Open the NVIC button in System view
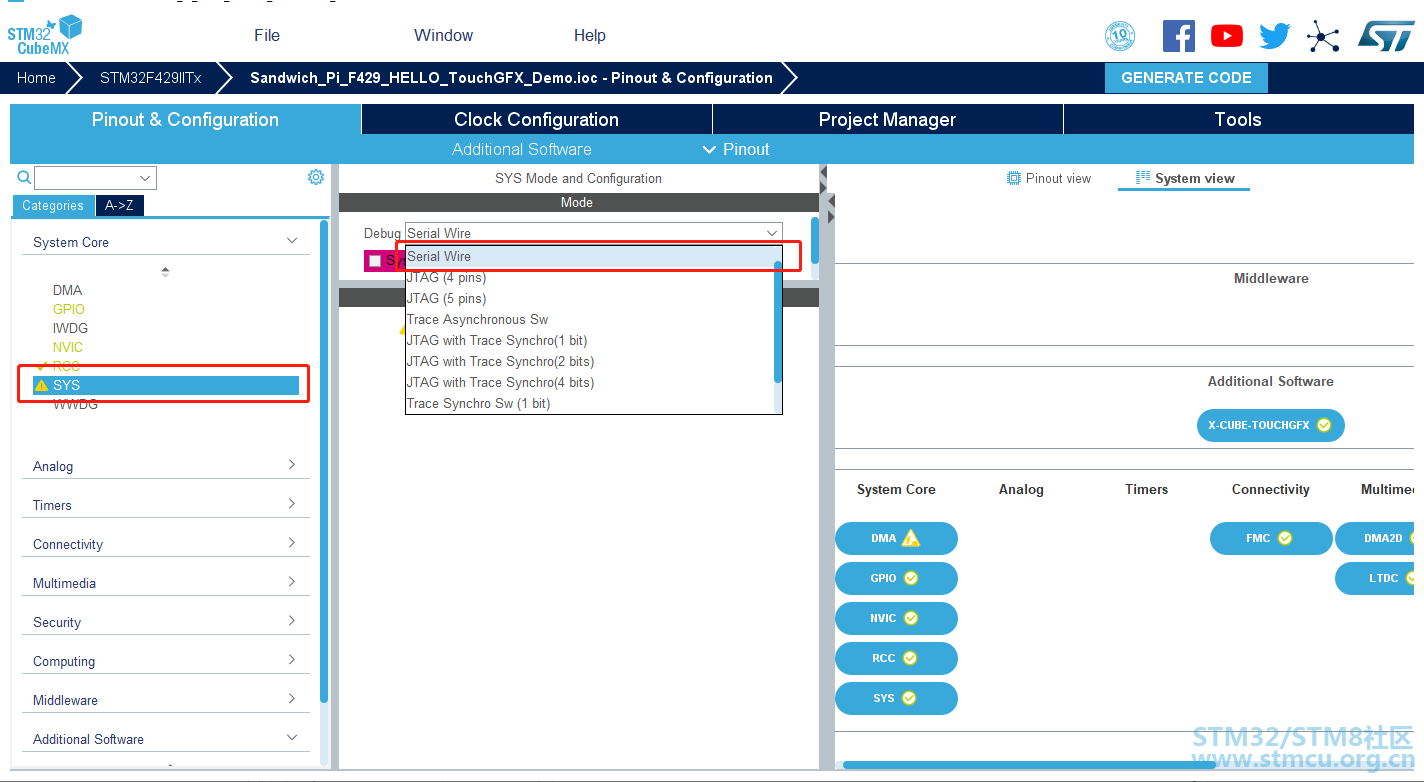1424x782 pixels. coord(896,618)
